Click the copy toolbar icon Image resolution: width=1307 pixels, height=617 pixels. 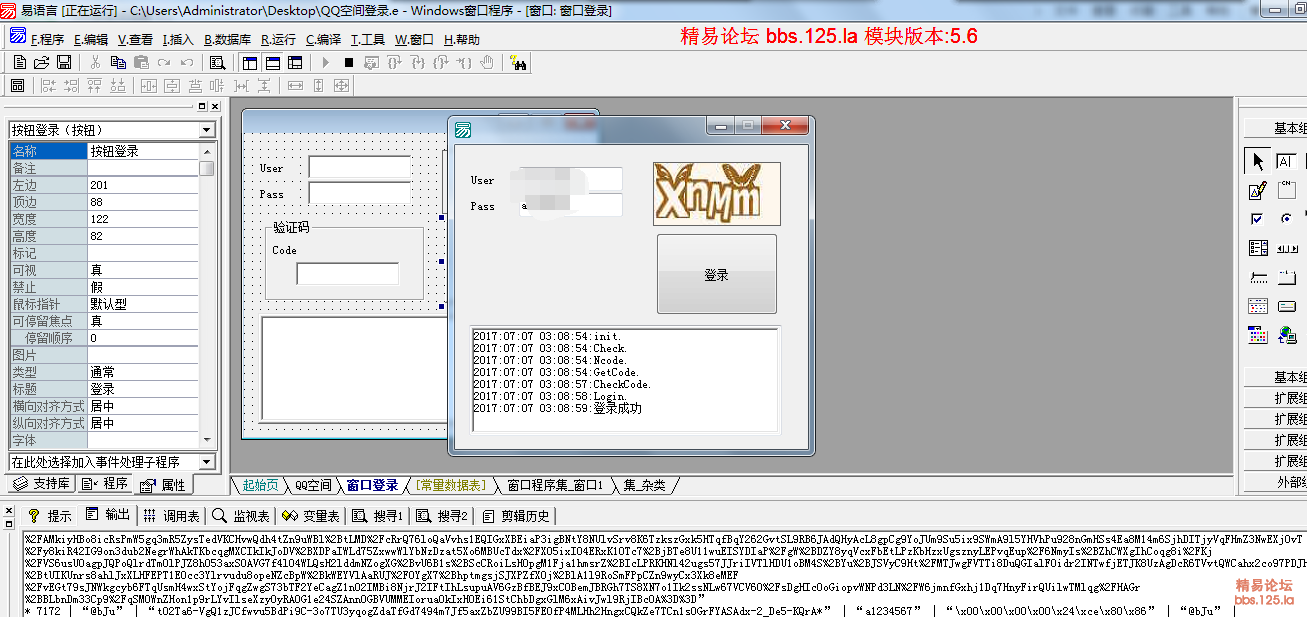(x=118, y=62)
